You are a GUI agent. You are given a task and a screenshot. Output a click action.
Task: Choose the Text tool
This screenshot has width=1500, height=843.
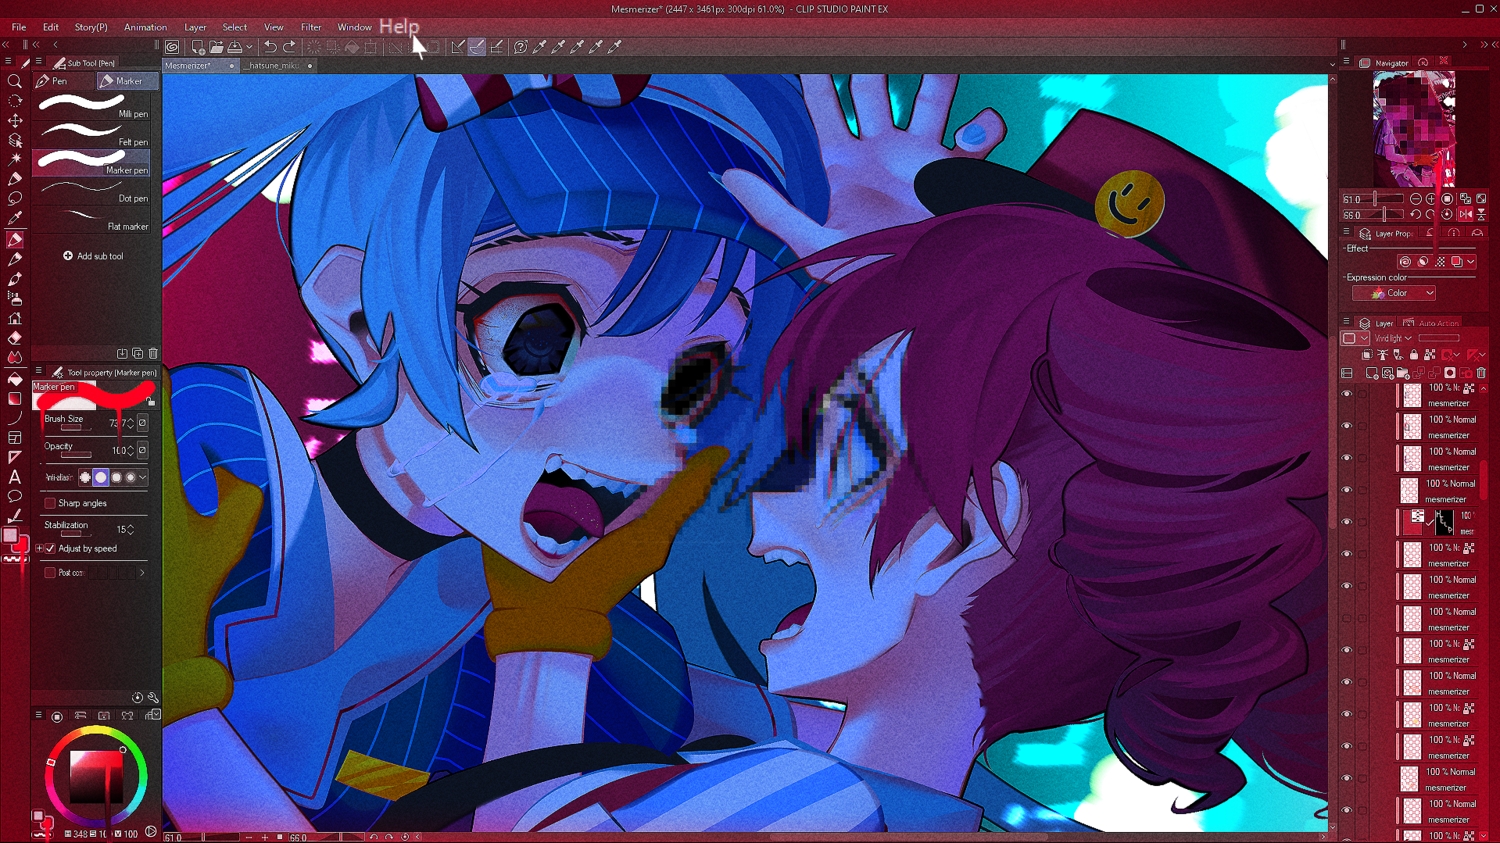point(15,477)
